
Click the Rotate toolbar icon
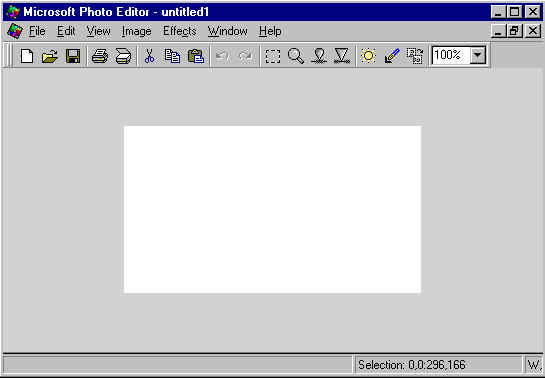point(415,56)
